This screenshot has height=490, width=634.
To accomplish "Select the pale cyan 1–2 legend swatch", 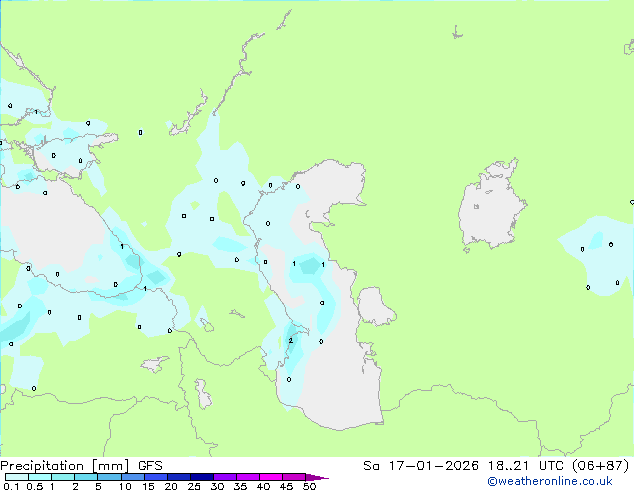I will [63, 477].
